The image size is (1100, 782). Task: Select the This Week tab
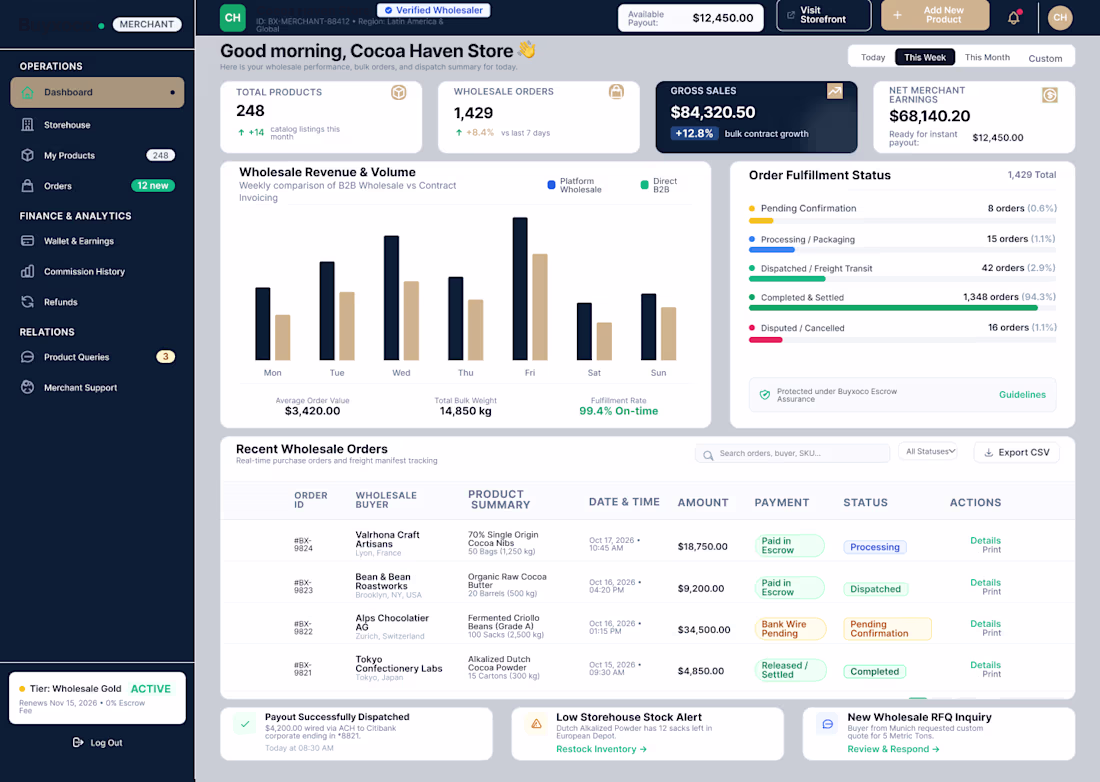tap(925, 58)
